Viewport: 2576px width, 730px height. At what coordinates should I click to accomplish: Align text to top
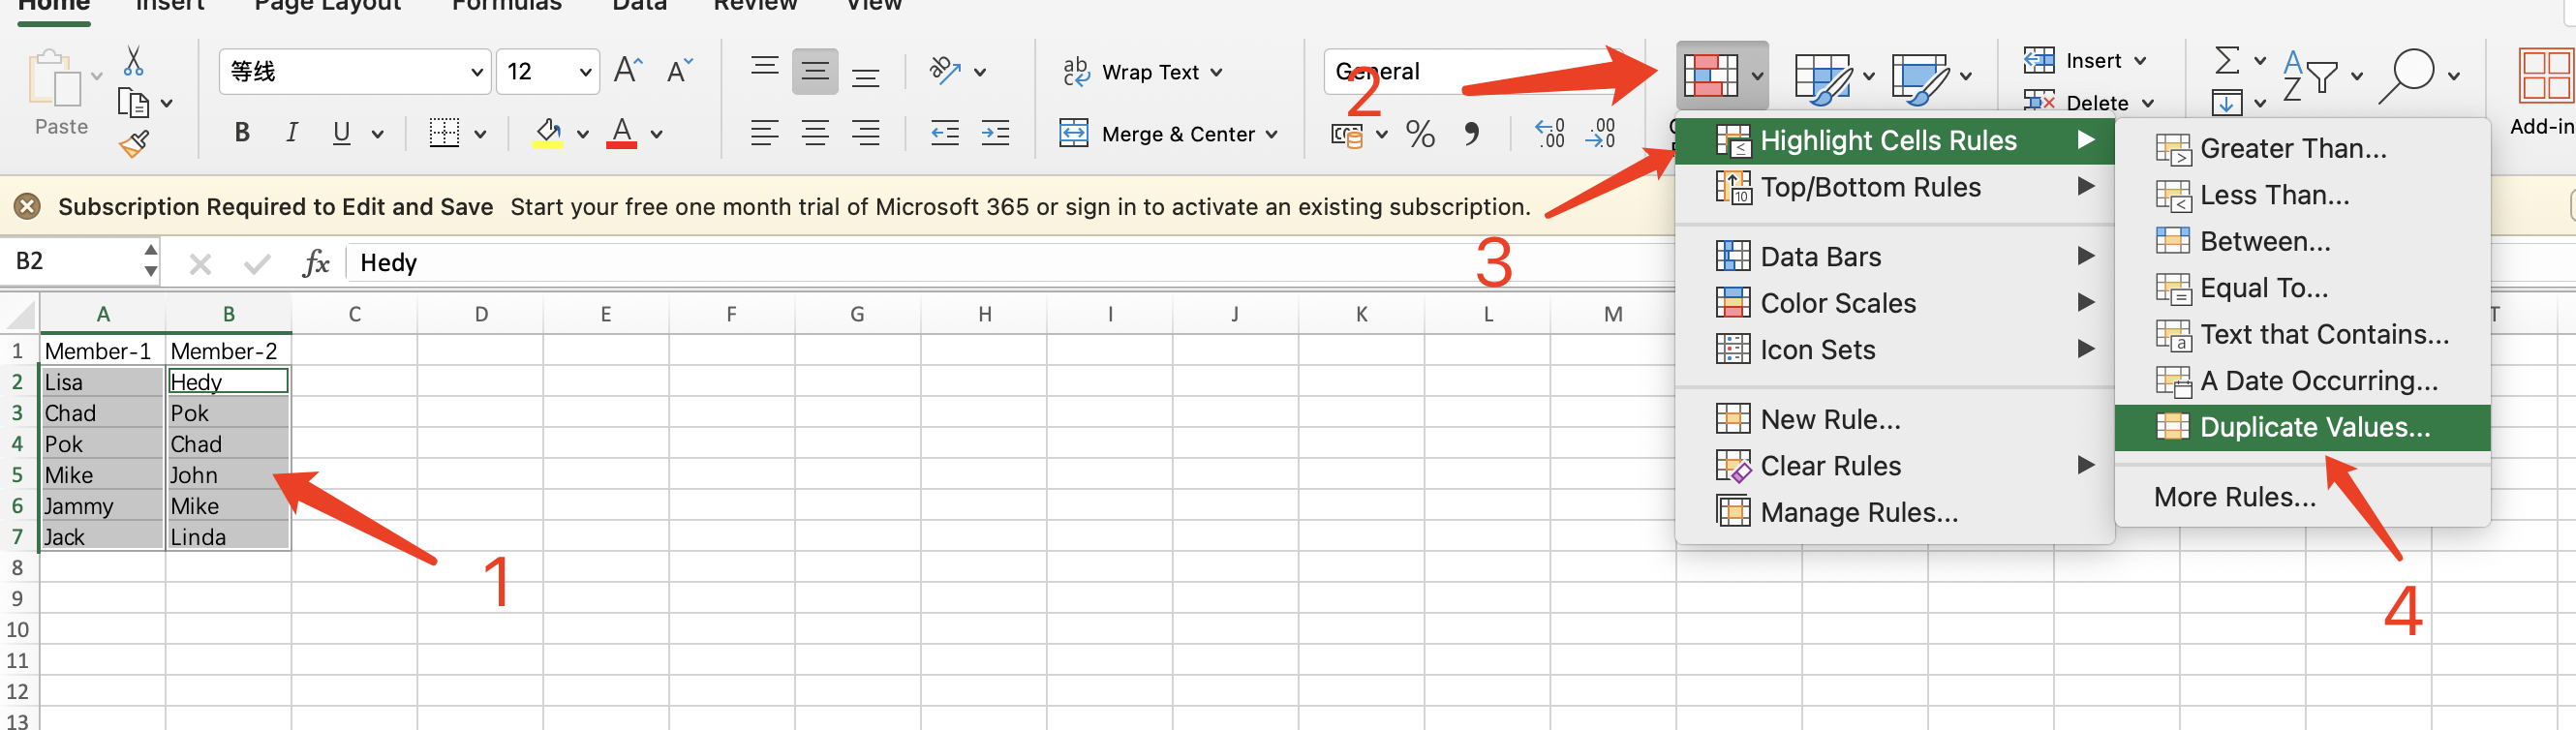click(x=765, y=68)
